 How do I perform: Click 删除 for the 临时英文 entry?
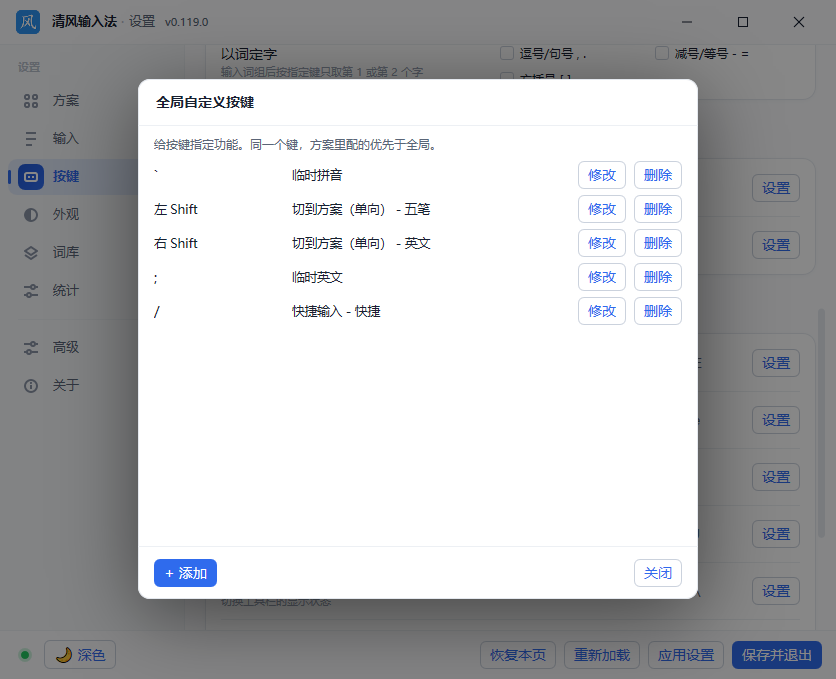click(x=657, y=277)
